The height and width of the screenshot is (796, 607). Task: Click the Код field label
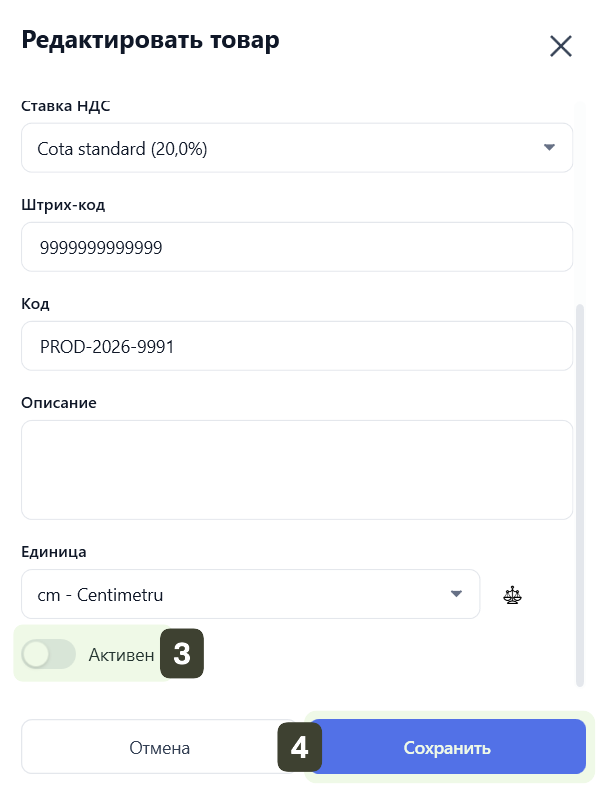point(35,304)
